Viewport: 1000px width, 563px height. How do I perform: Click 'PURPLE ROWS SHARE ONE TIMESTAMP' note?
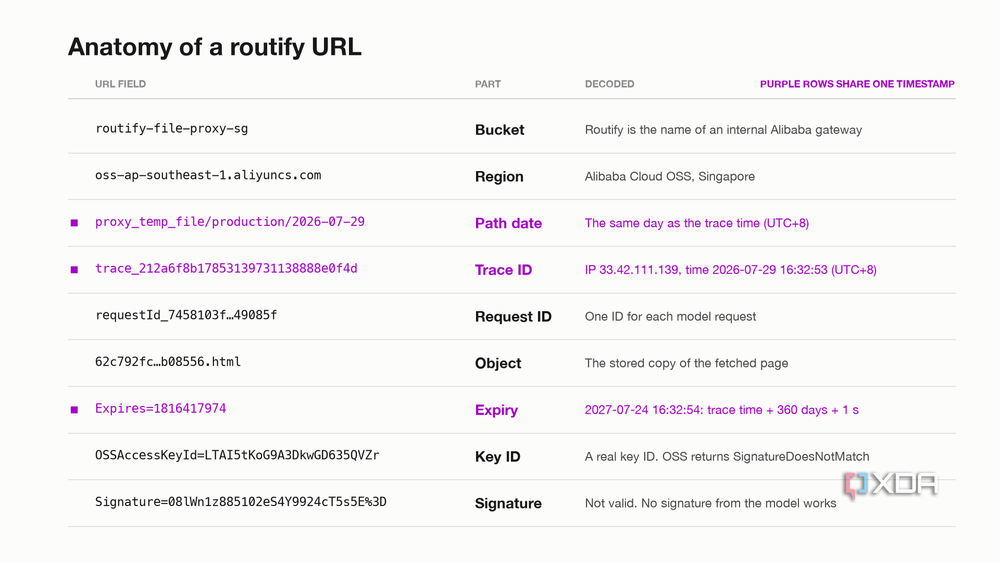click(857, 84)
